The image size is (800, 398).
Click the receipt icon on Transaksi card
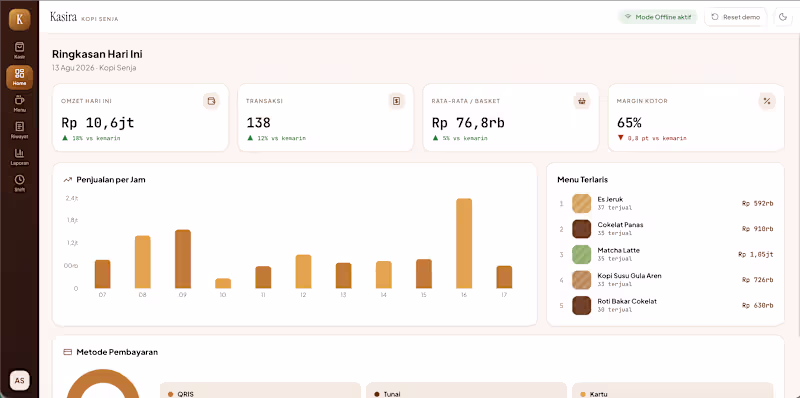pyautogui.click(x=396, y=101)
